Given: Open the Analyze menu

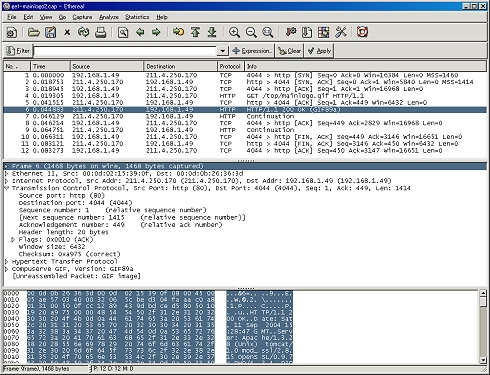Looking at the screenshot, I should coord(109,17).
